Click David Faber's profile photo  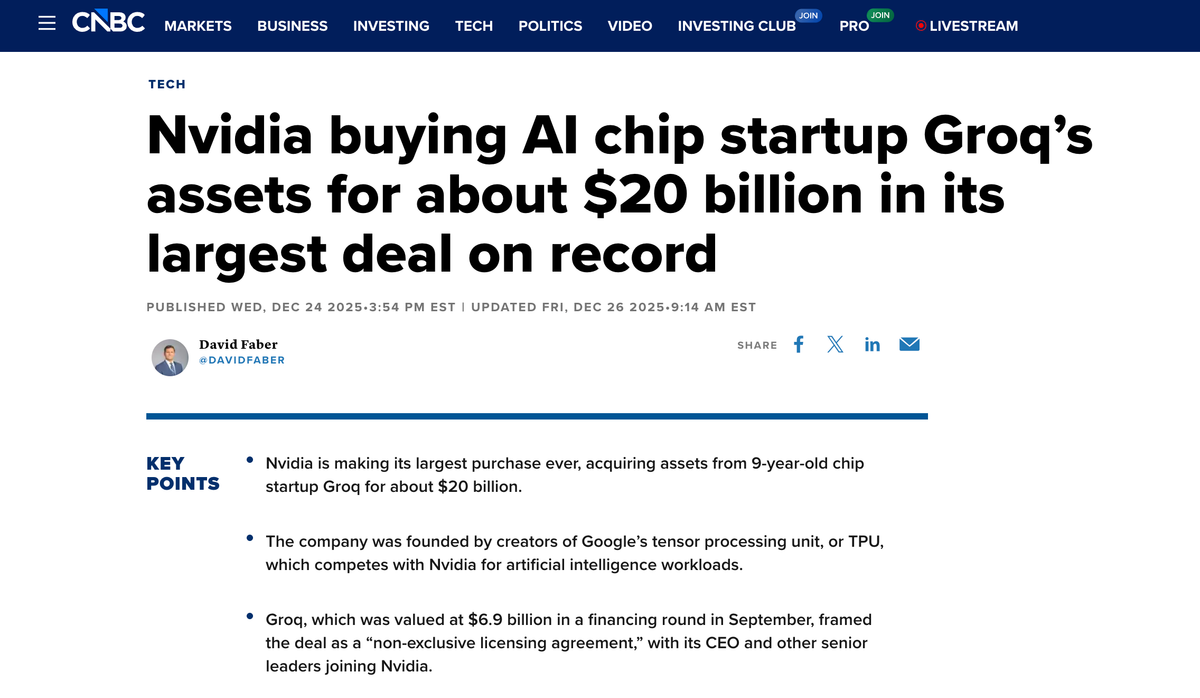(170, 357)
